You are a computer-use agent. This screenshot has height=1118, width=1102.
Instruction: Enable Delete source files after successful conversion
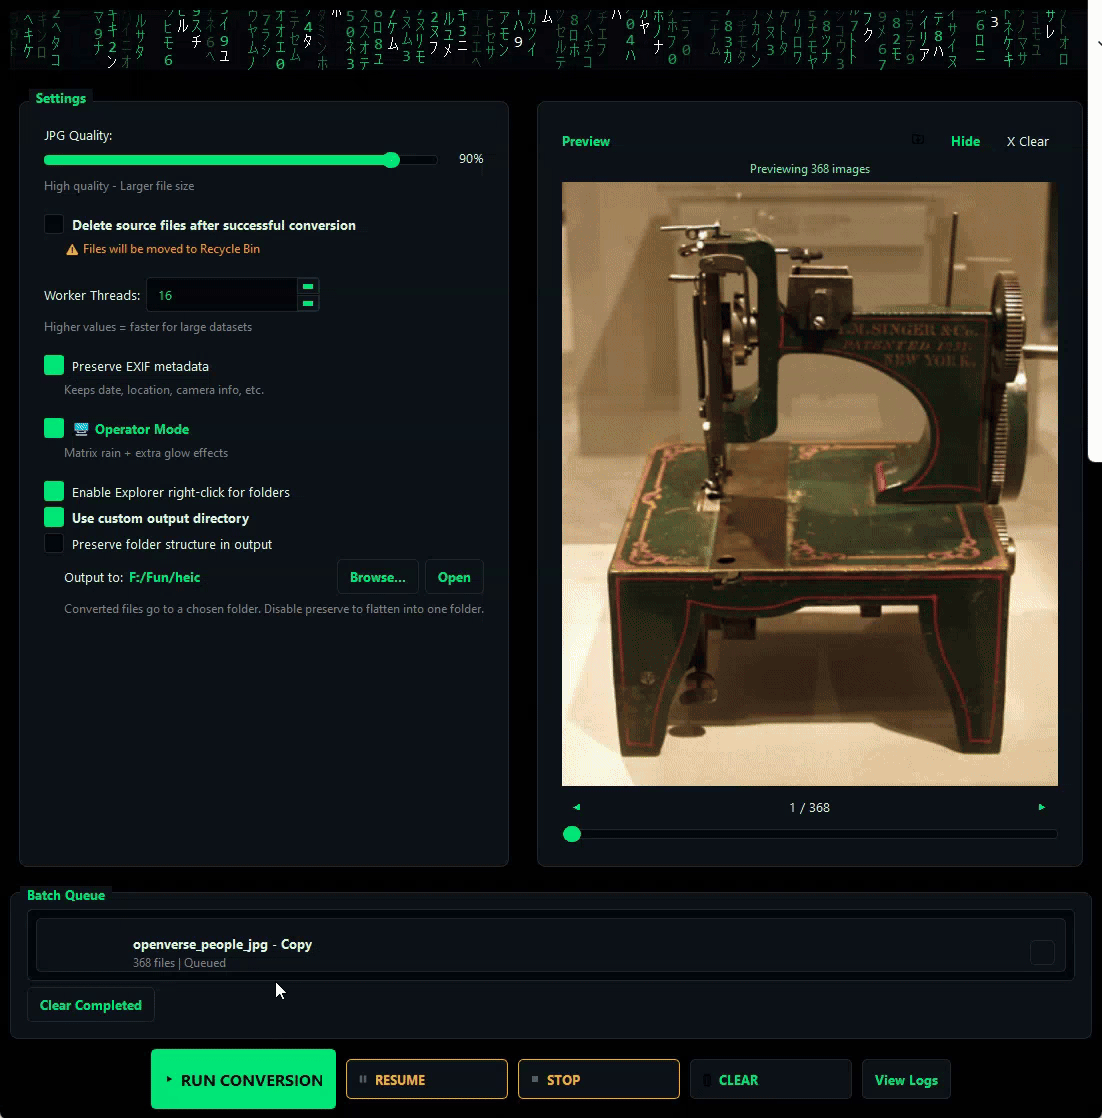tap(53, 224)
